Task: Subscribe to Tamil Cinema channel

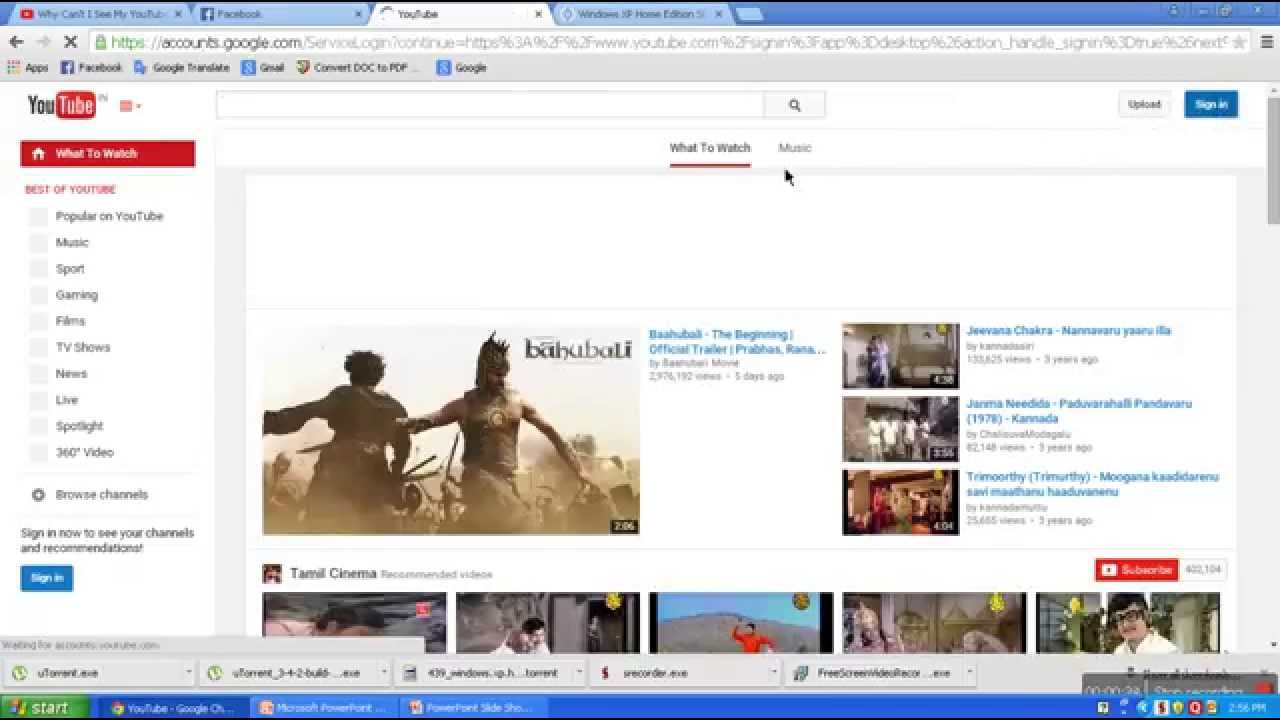Action: tap(1137, 570)
